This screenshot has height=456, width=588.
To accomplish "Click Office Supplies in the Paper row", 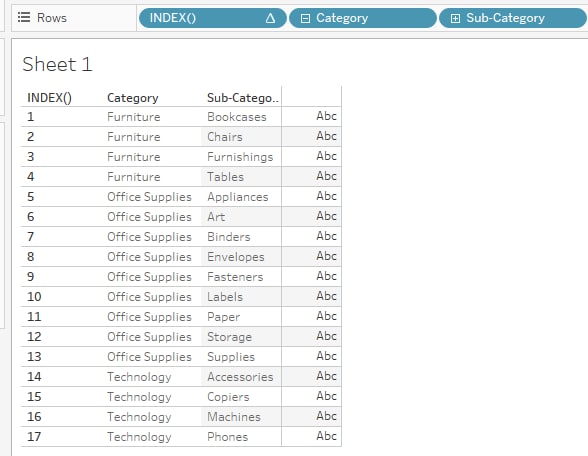I will [x=149, y=316].
